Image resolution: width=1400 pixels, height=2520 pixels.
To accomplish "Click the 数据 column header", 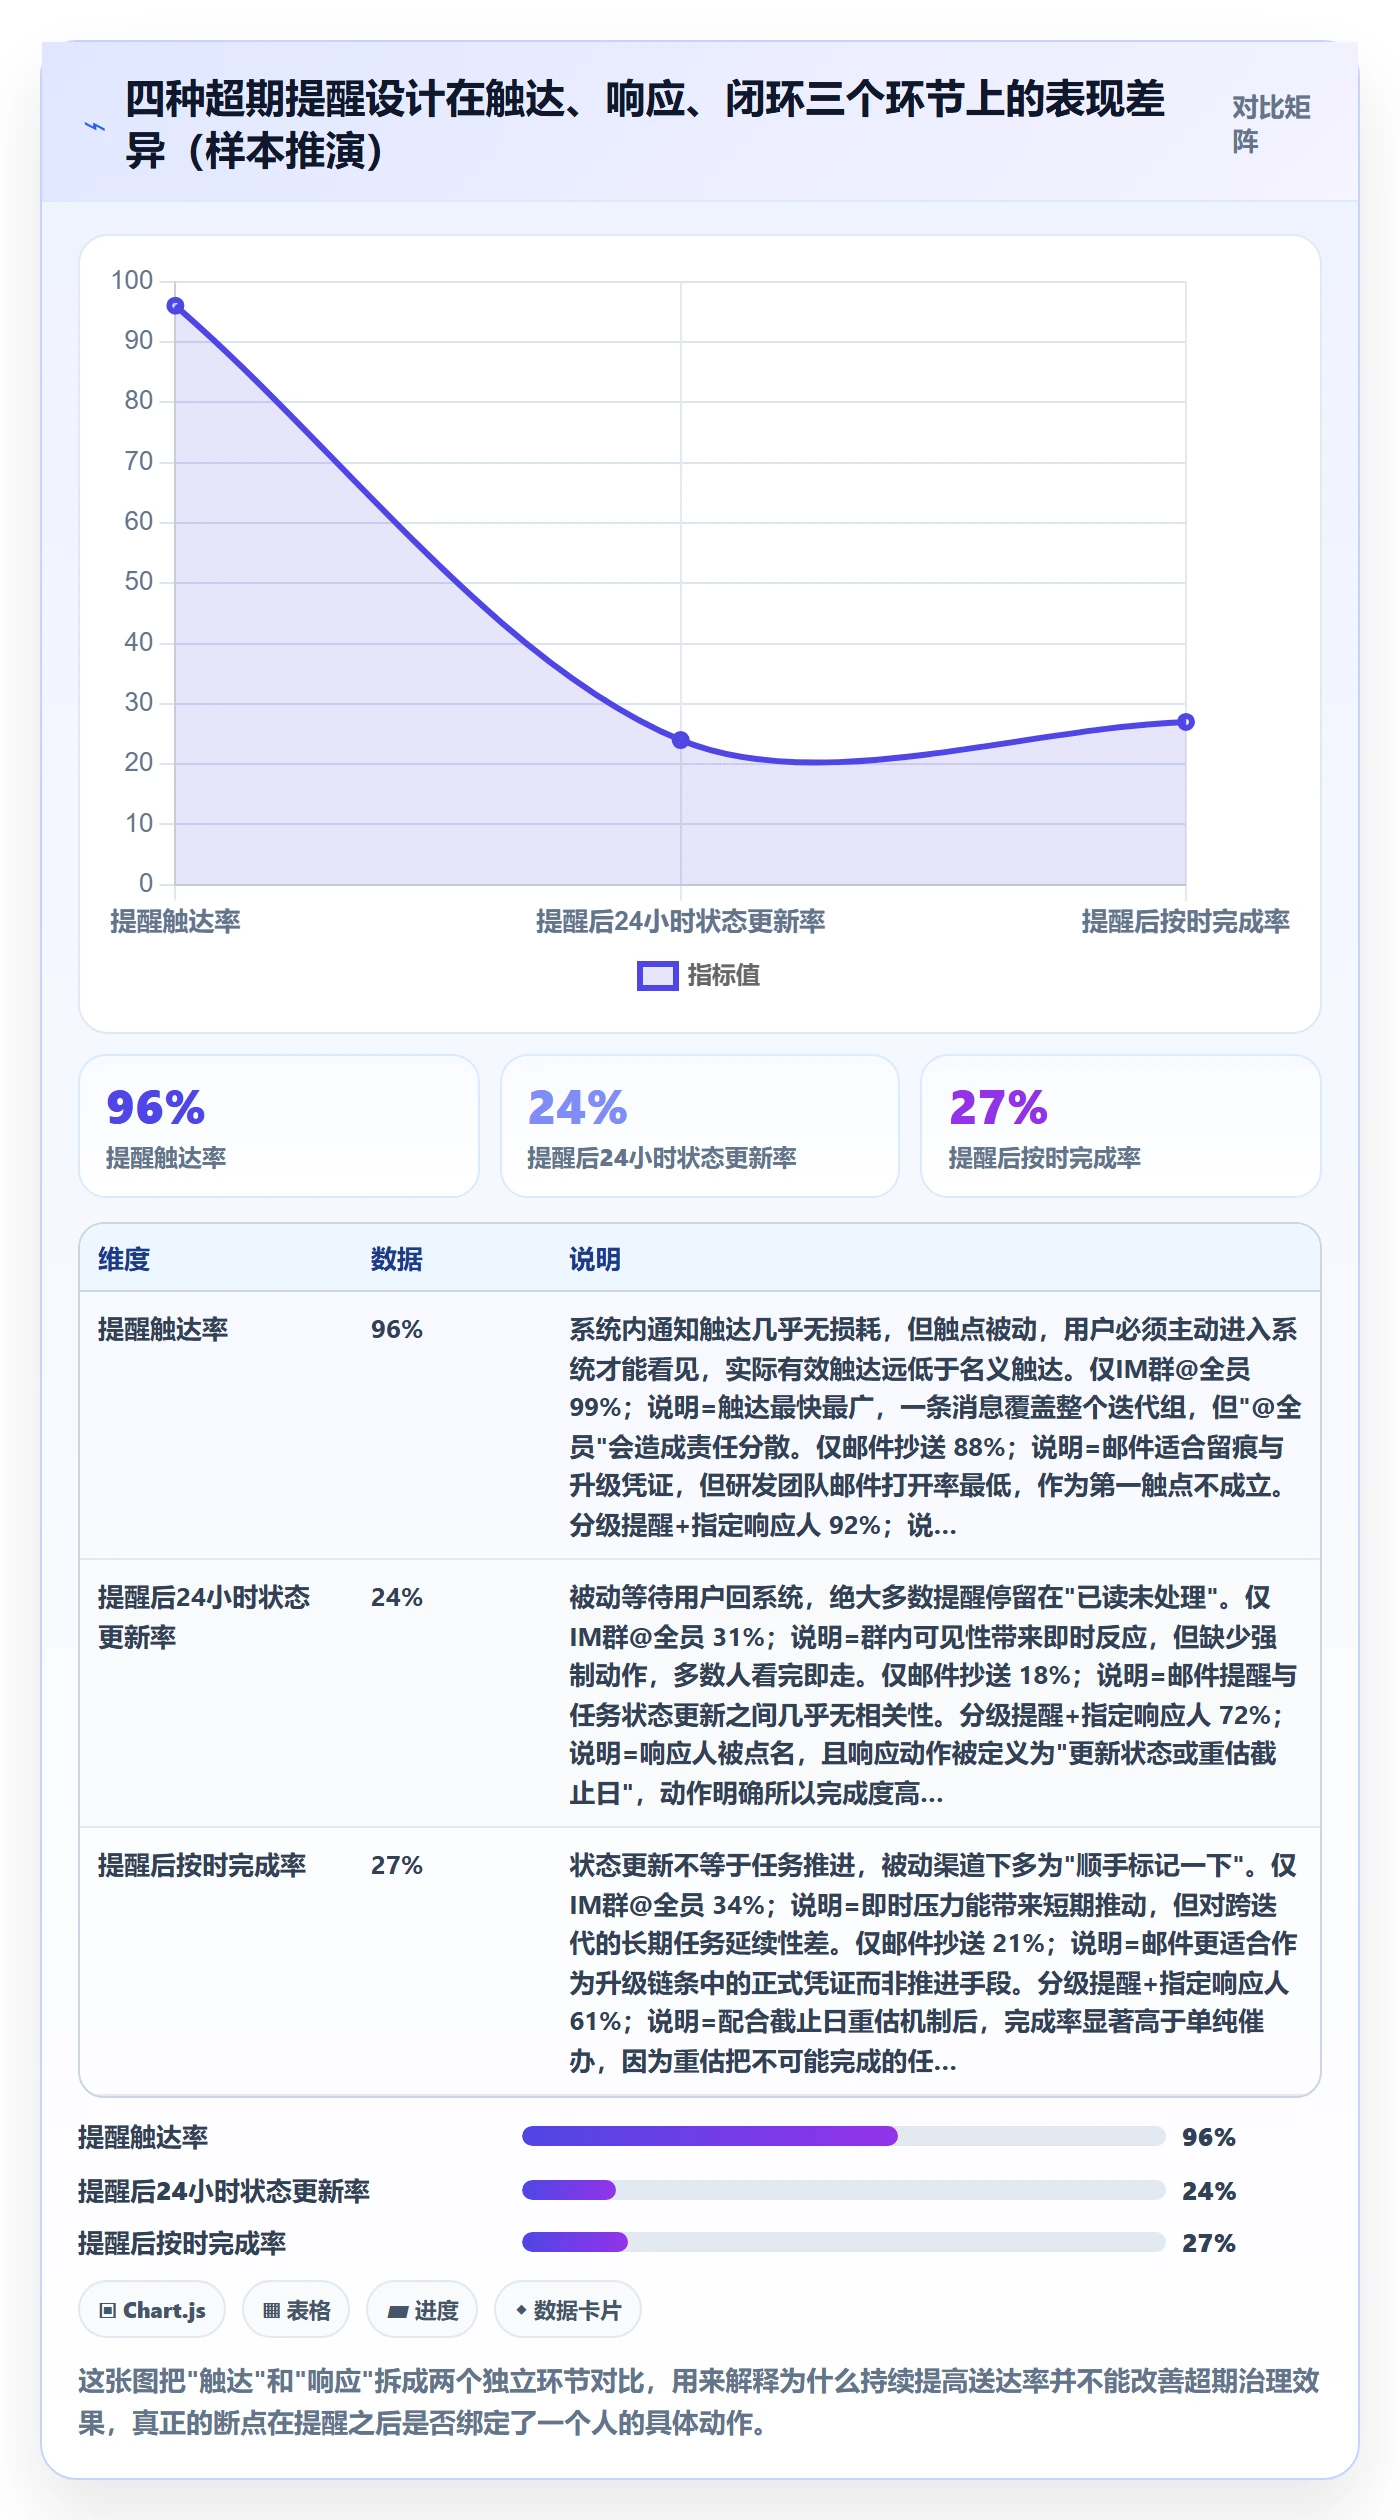I will click(x=397, y=1259).
